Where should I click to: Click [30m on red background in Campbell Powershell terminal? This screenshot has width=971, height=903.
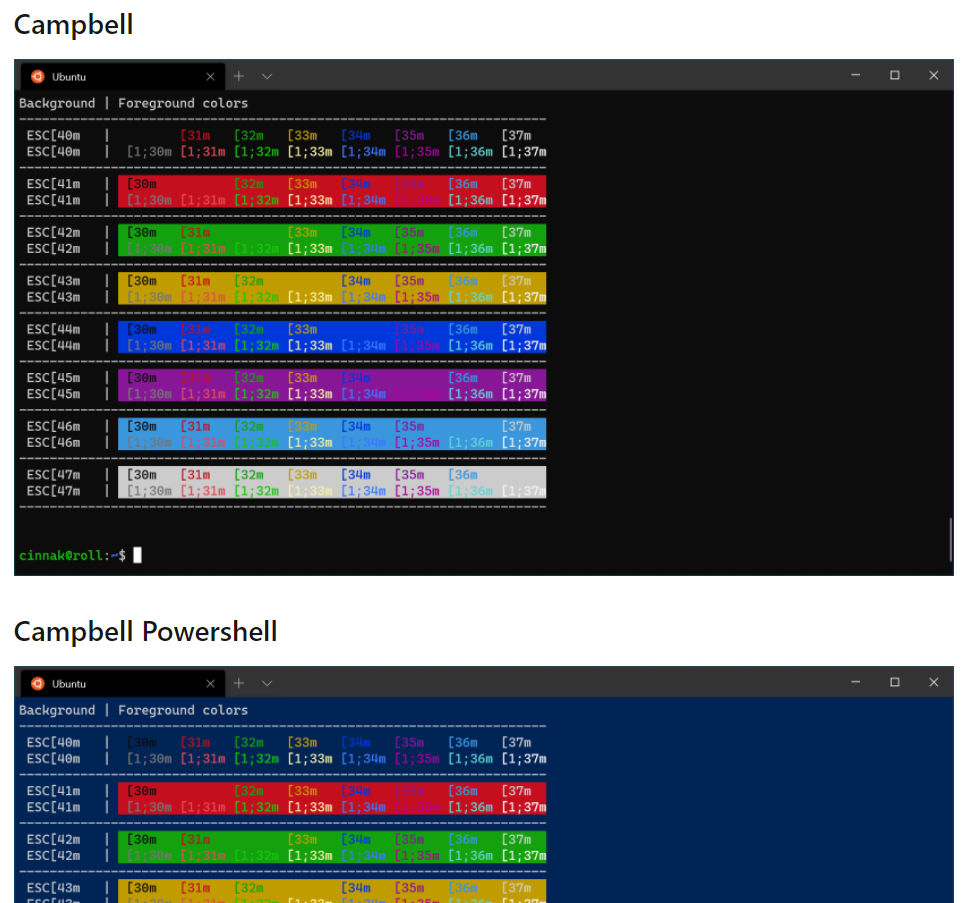click(142, 791)
